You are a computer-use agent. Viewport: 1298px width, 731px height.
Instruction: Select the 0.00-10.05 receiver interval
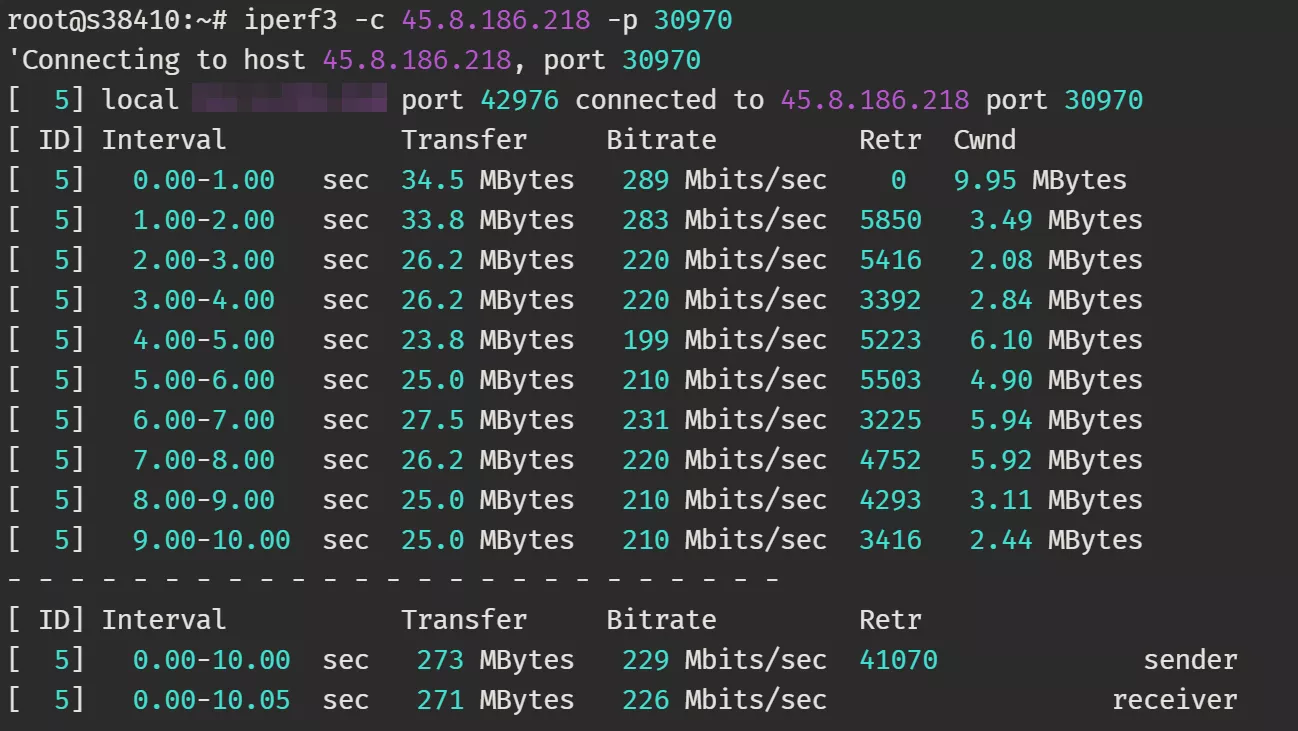click(211, 700)
